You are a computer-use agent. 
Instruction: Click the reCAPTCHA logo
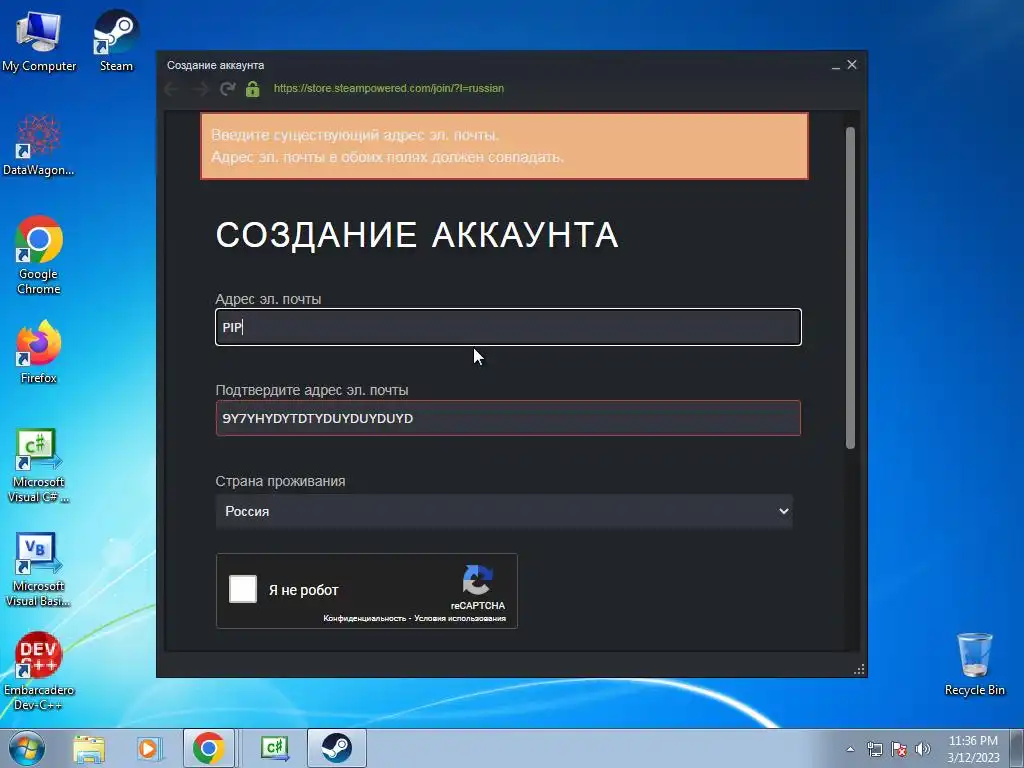477,580
